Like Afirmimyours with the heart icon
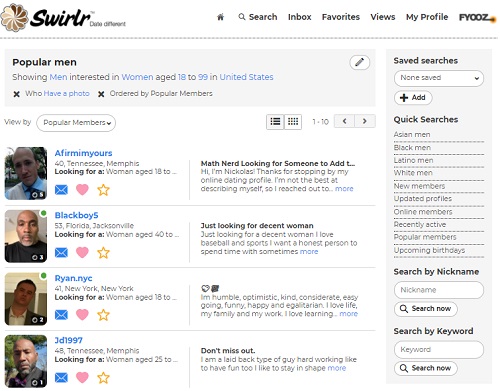Viewport: 500px width, 391px height. coord(82,189)
